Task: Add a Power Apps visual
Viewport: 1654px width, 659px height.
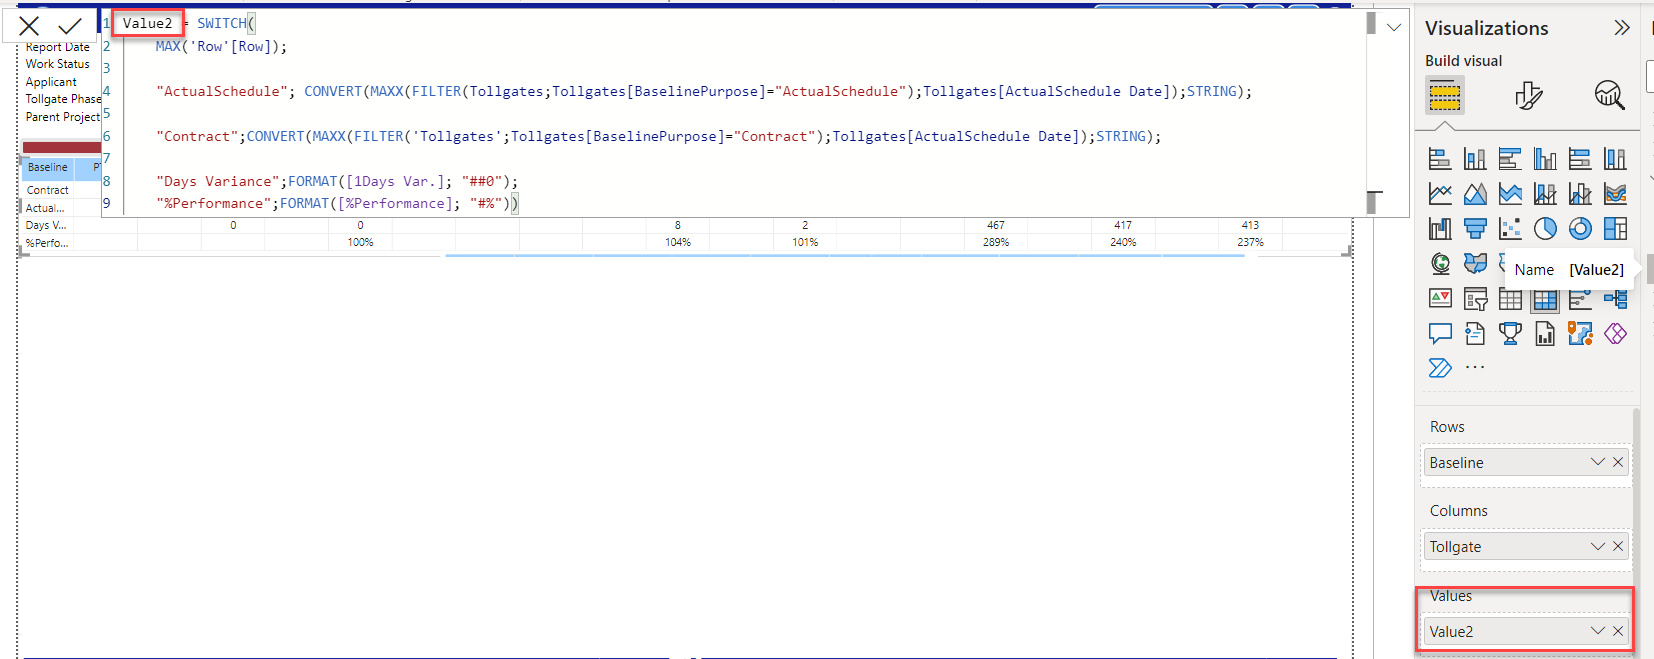Action: pyautogui.click(x=1615, y=334)
